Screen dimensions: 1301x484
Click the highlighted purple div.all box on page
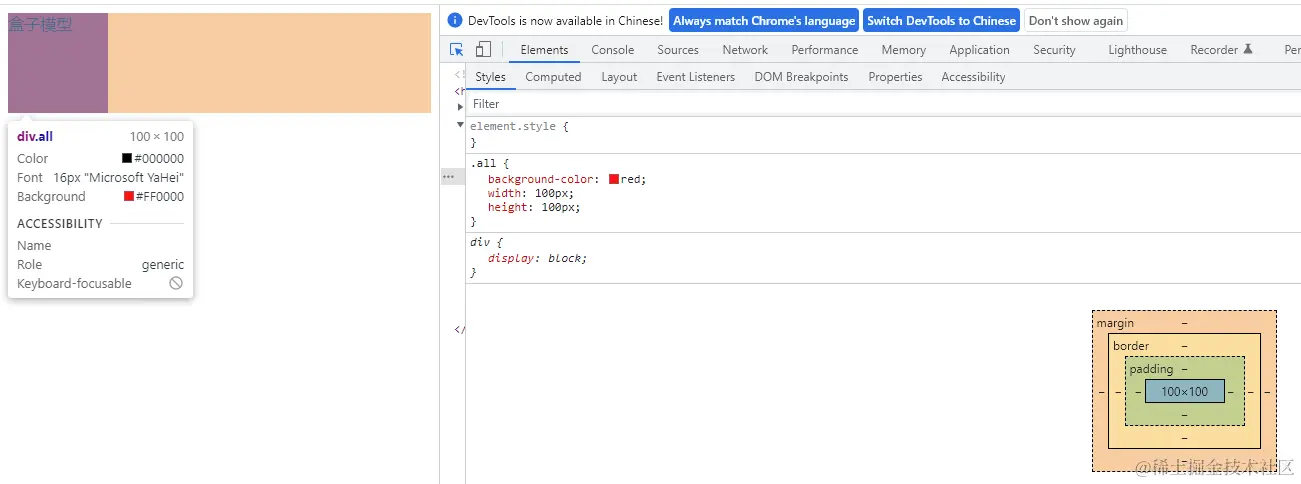point(58,63)
